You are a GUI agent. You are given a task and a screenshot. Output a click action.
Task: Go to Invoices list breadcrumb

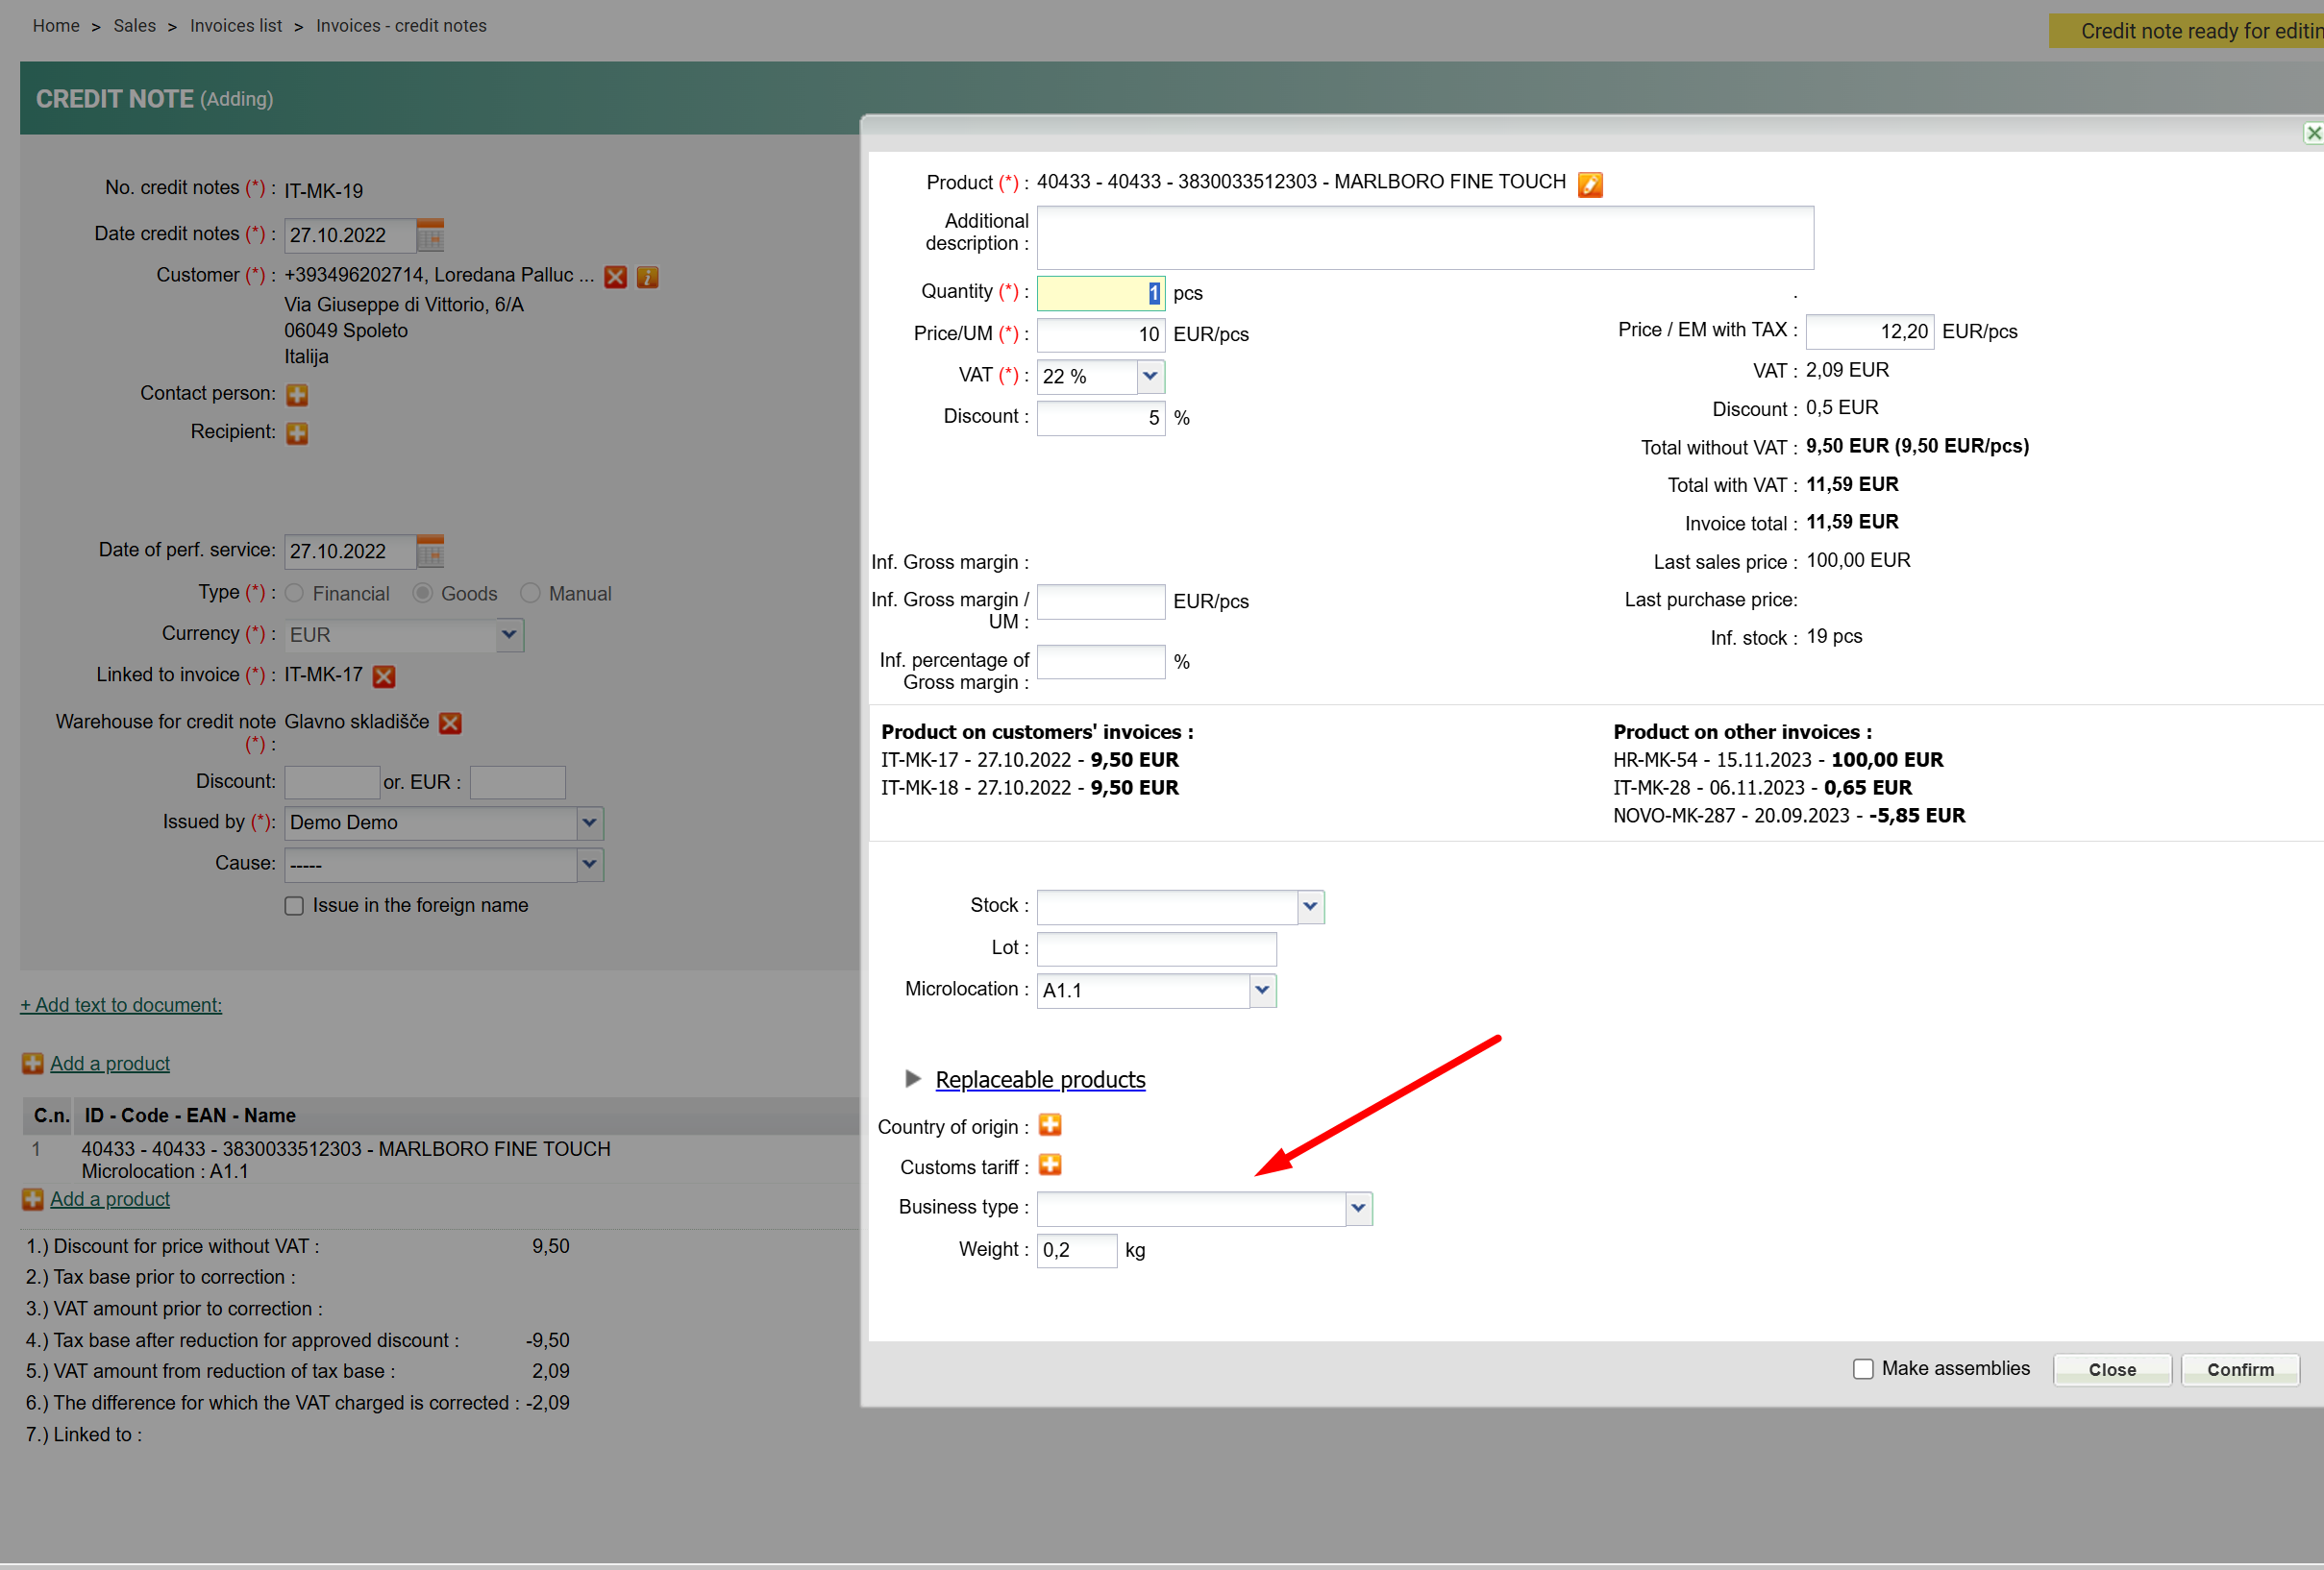click(x=236, y=26)
